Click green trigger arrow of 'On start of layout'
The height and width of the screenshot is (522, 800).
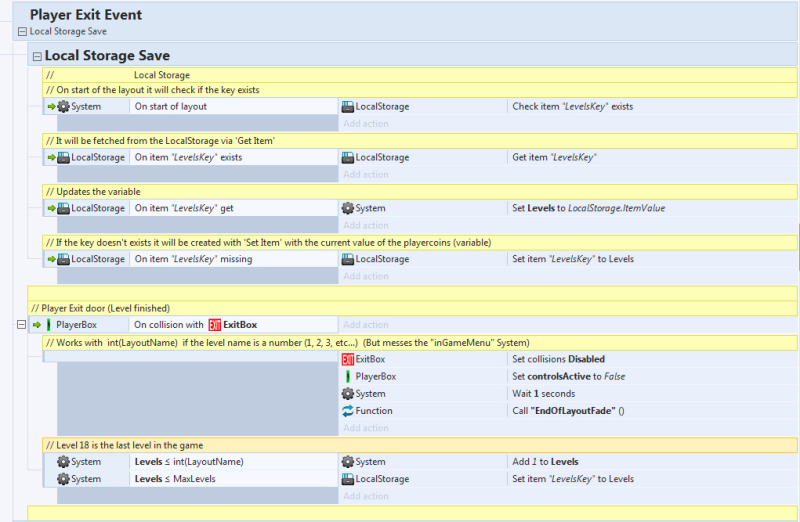(x=51, y=107)
